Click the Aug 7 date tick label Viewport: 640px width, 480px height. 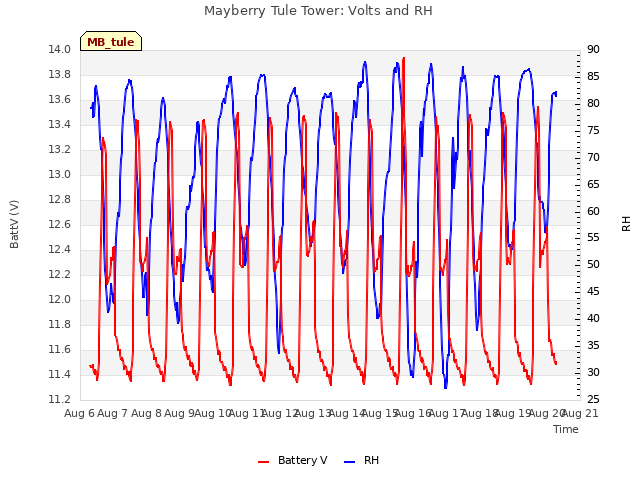tap(113, 413)
